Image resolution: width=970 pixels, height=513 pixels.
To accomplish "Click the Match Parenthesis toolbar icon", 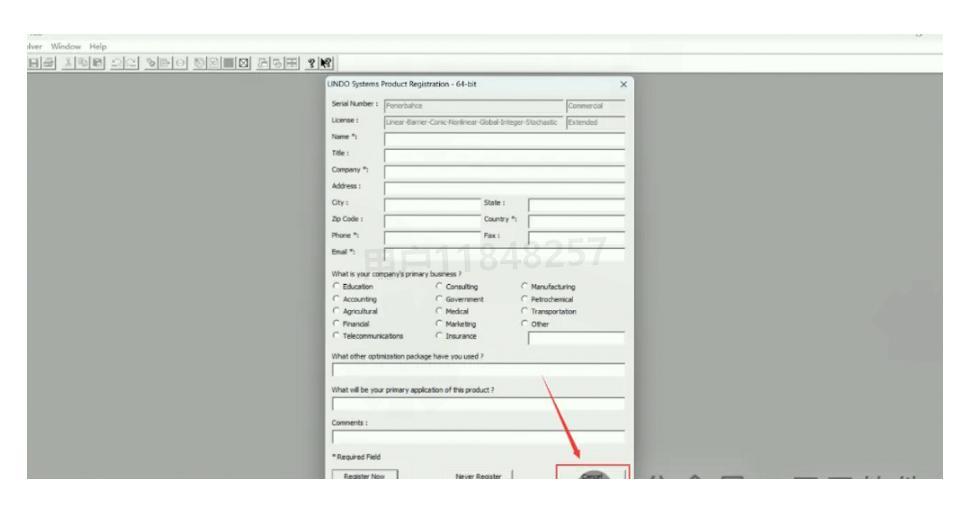I will [x=179, y=63].
